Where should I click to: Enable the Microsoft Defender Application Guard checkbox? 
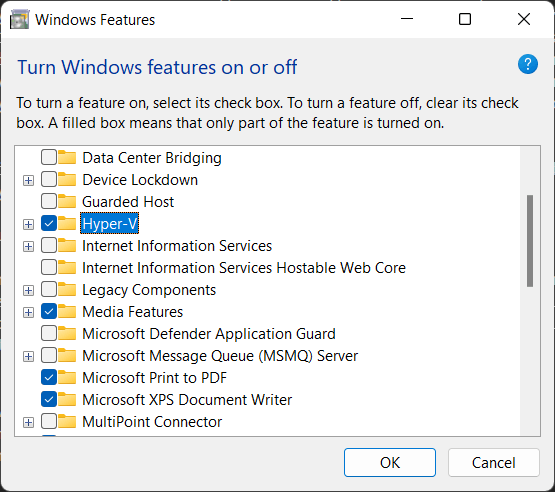(49, 333)
